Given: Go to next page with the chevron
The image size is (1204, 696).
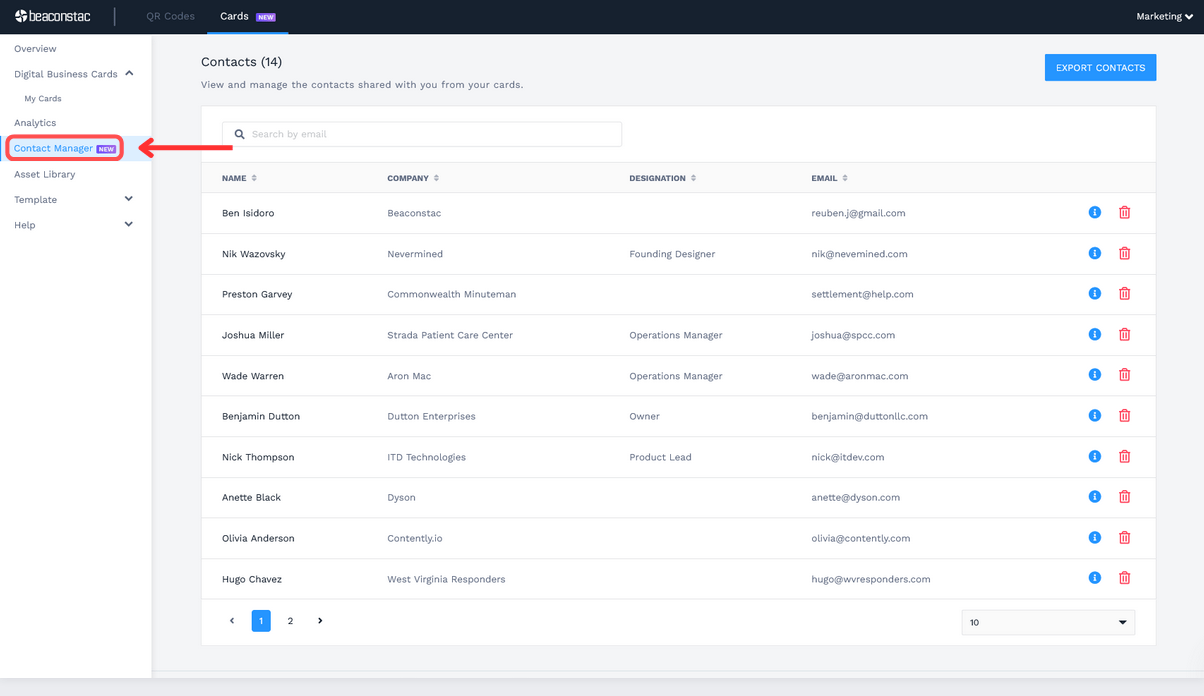Looking at the screenshot, I should 320,620.
